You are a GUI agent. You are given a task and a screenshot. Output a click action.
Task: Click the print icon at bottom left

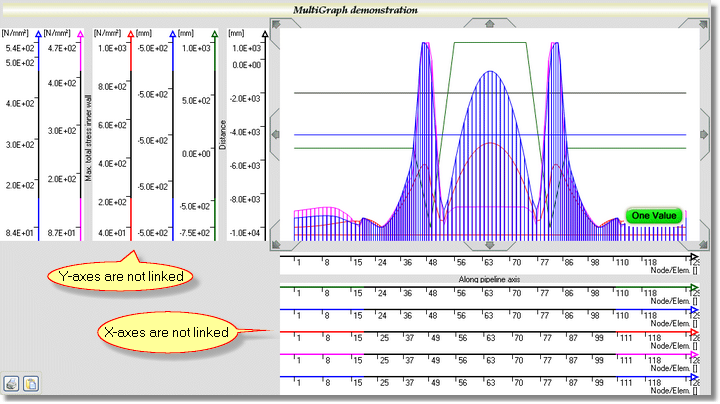tap(13, 383)
